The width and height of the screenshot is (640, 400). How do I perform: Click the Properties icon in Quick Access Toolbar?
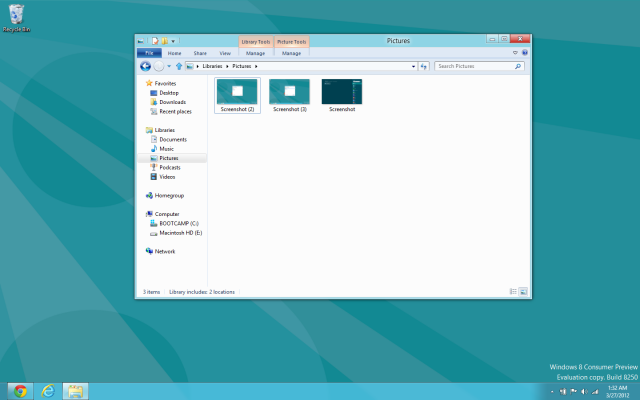(x=155, y=41)
